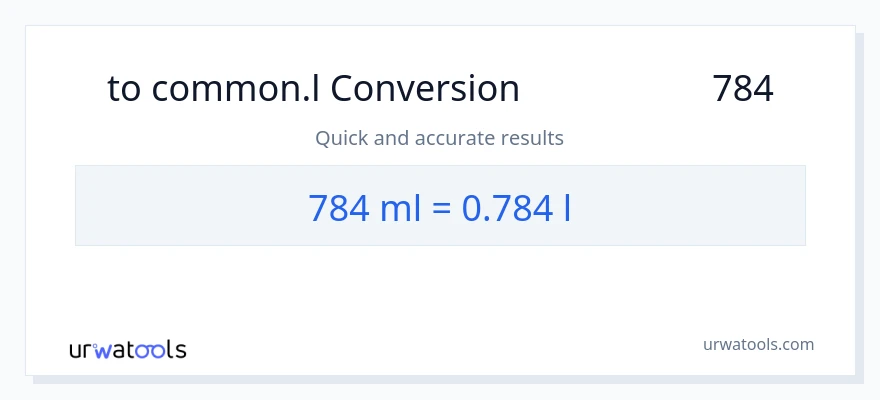Click the word 'to' starting the heading
880x400 pixels.
(x=124, y=89)
